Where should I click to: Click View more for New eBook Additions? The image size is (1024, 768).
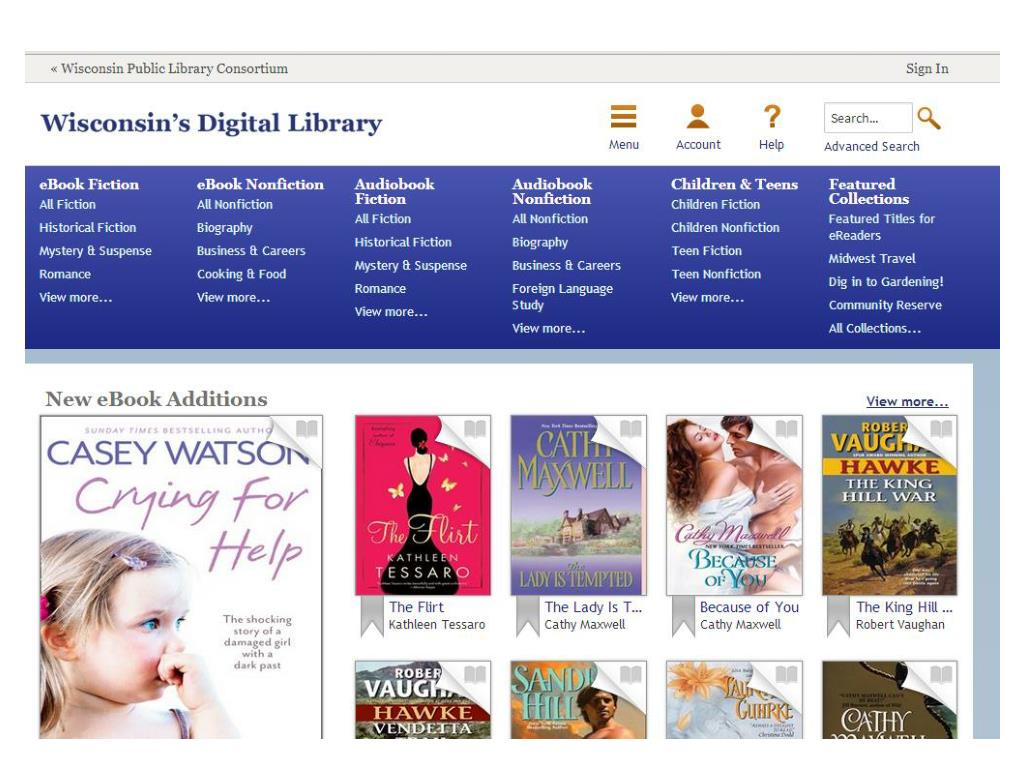point(907,402)
